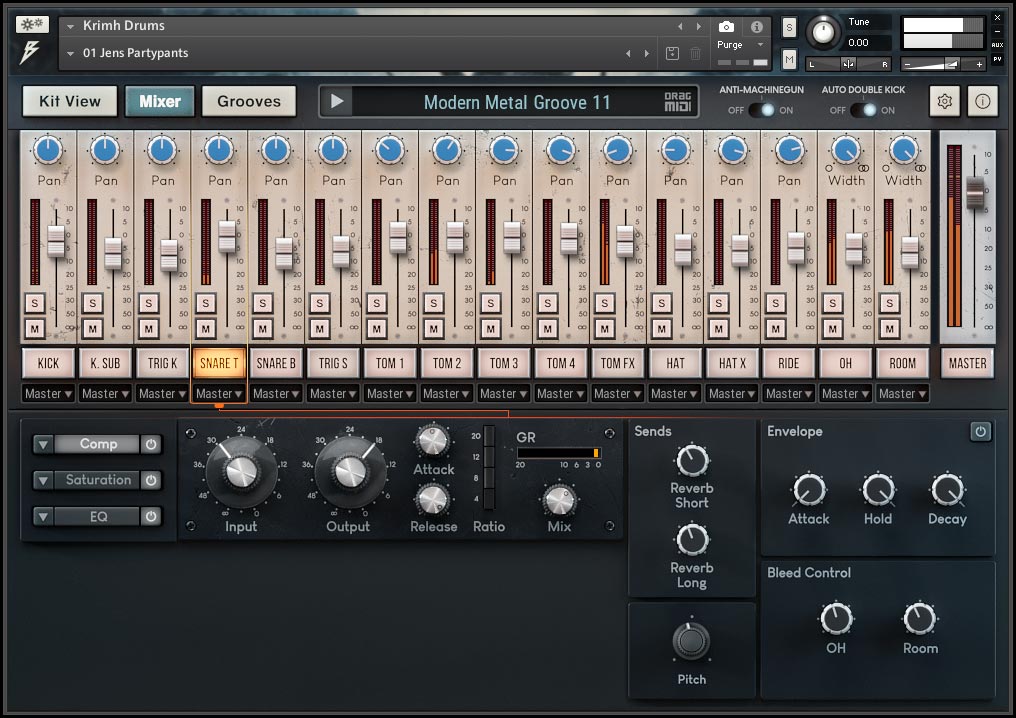Image resolution: width=1016 pixels, height=718 pixels.
Task: Click the compressor Input knob
Action: coord(241,472)
